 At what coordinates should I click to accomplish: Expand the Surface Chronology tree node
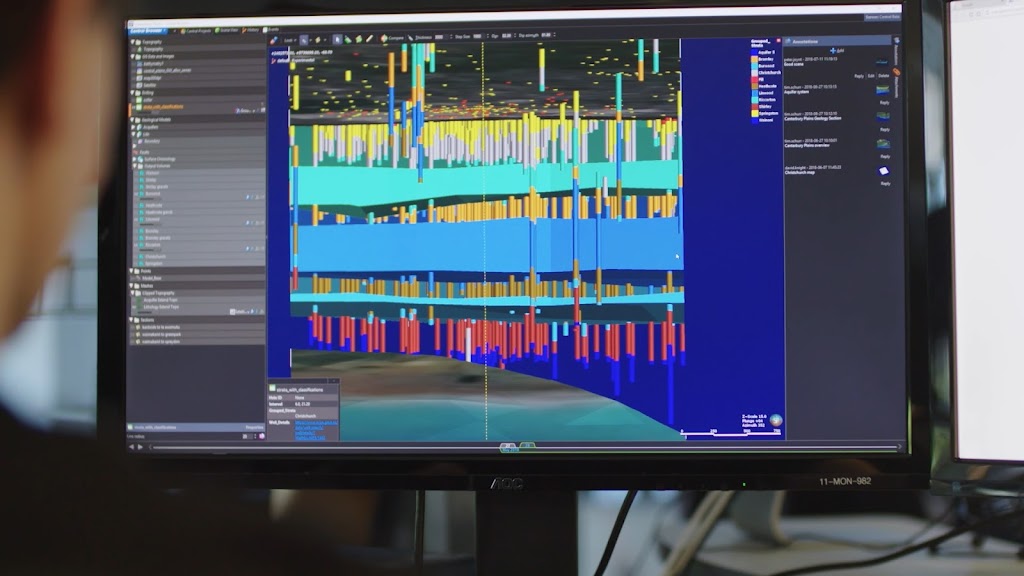135,159
